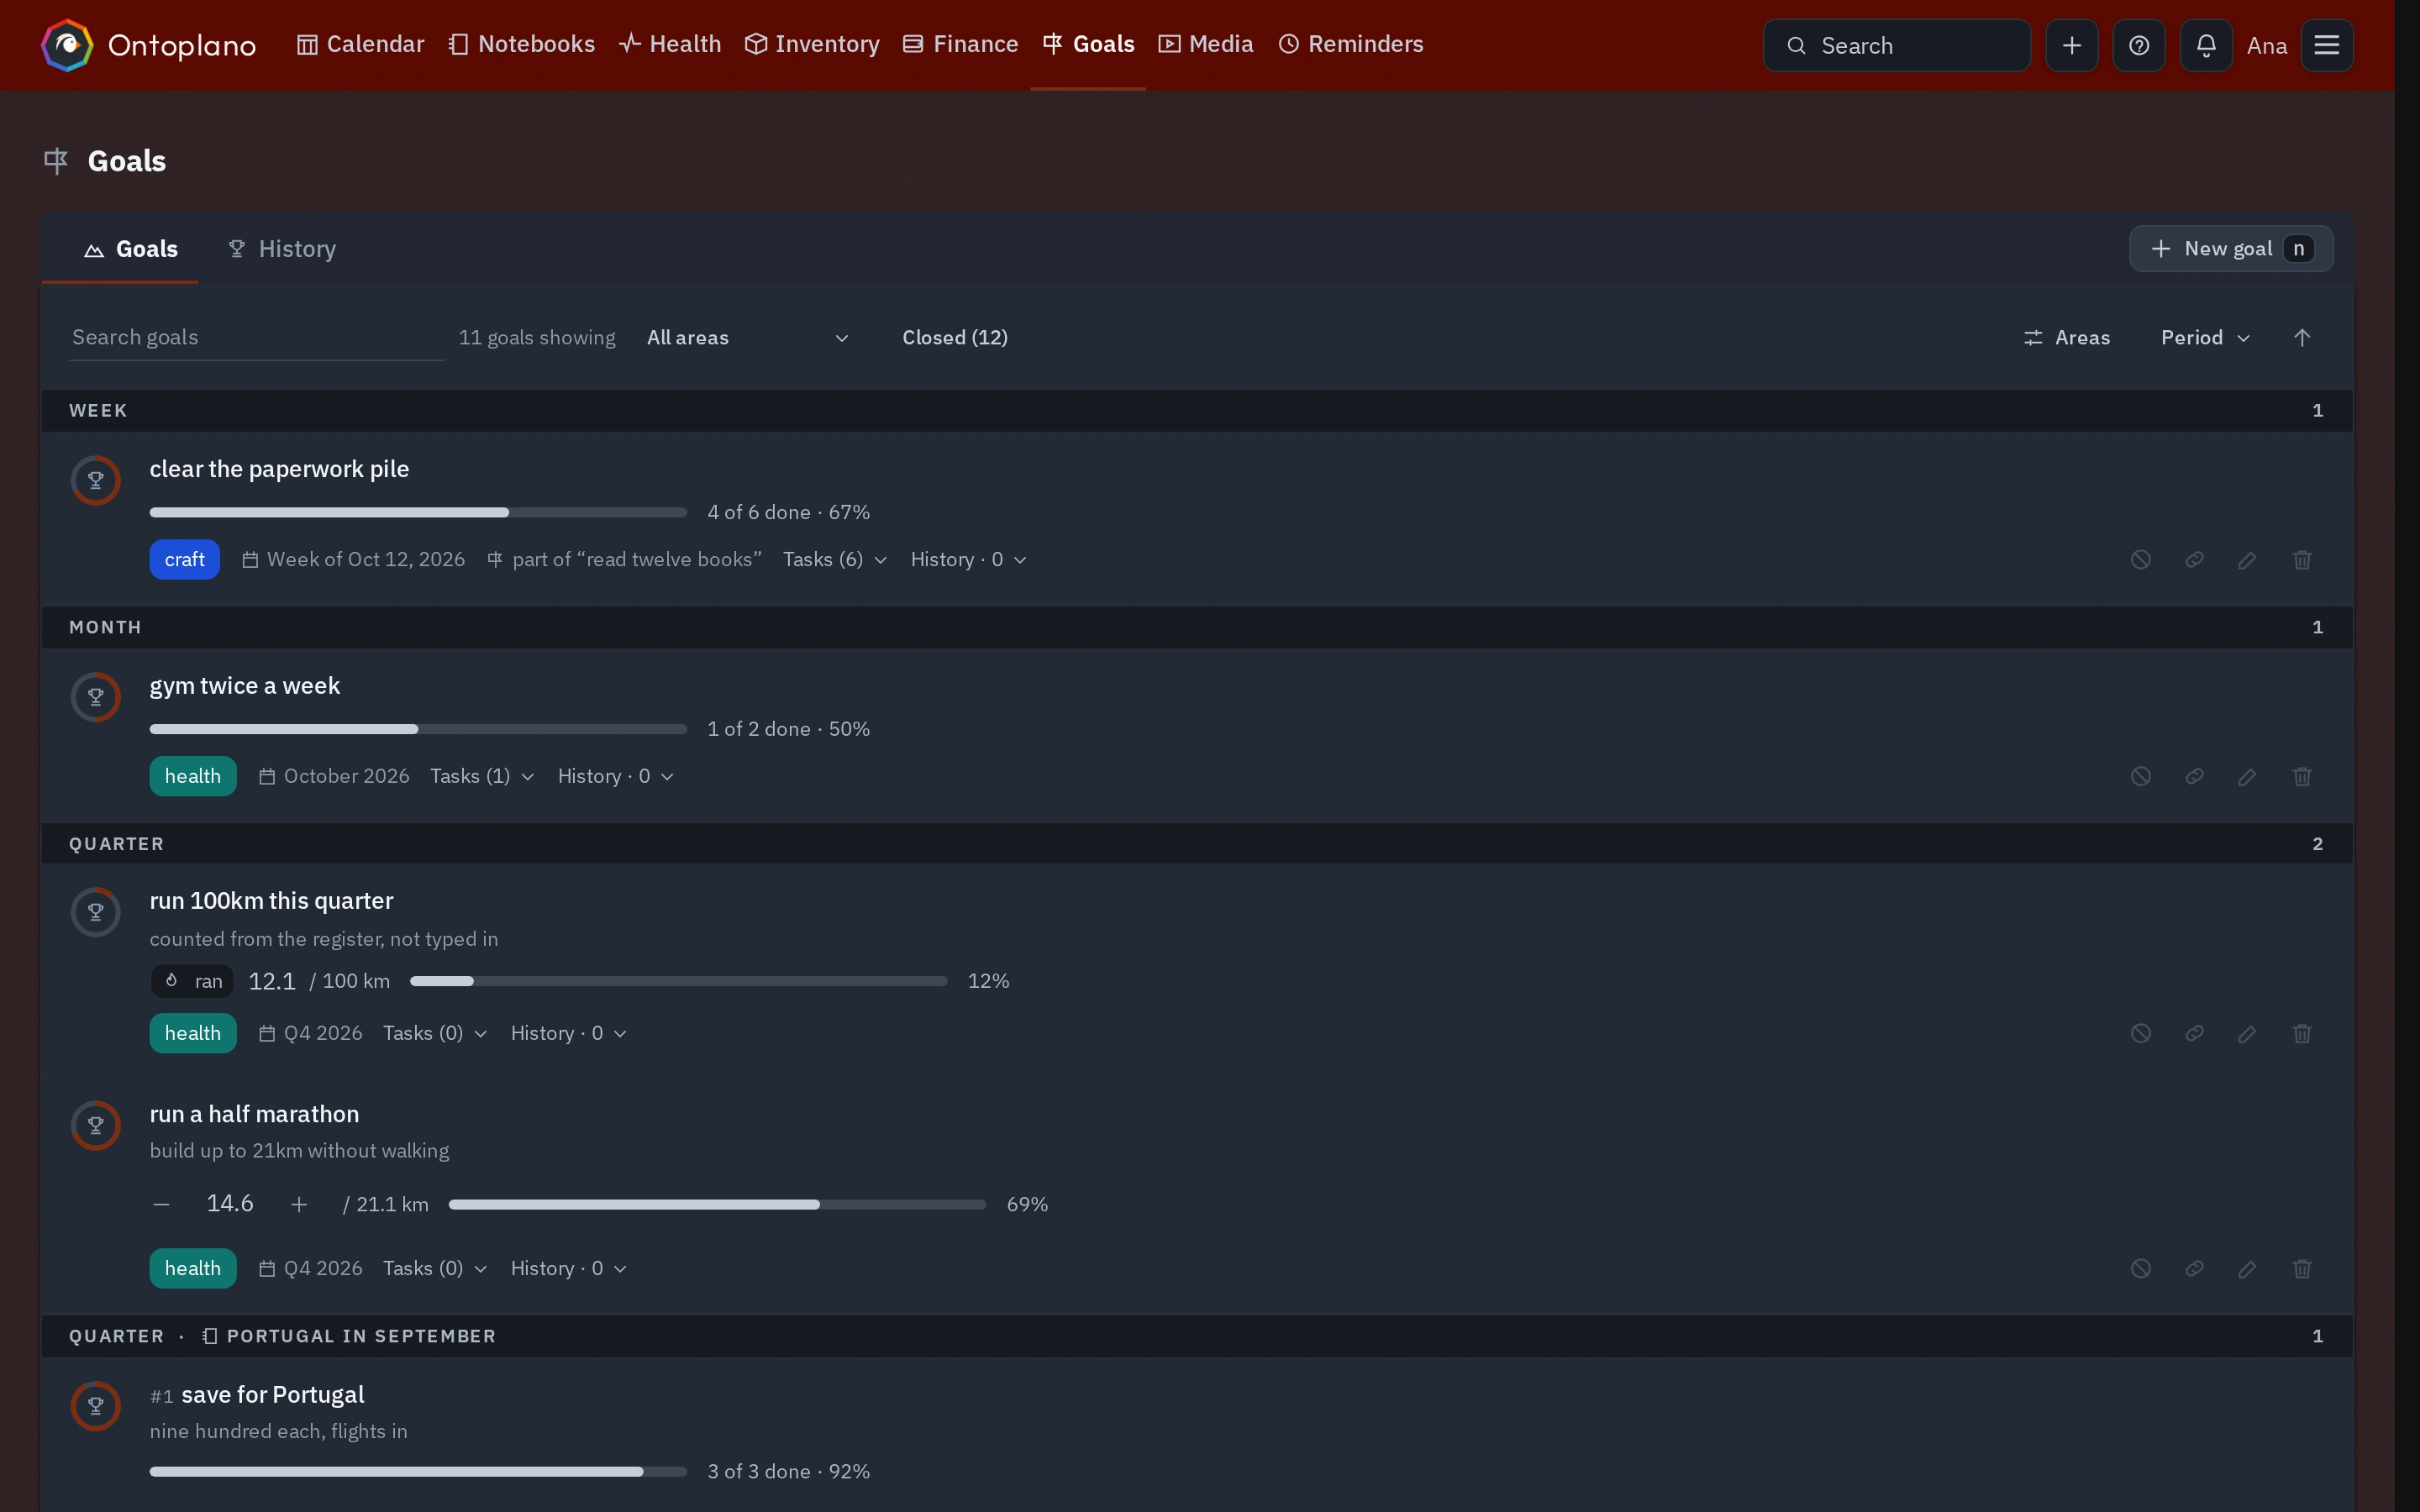Click the Ana user name

2266,45
